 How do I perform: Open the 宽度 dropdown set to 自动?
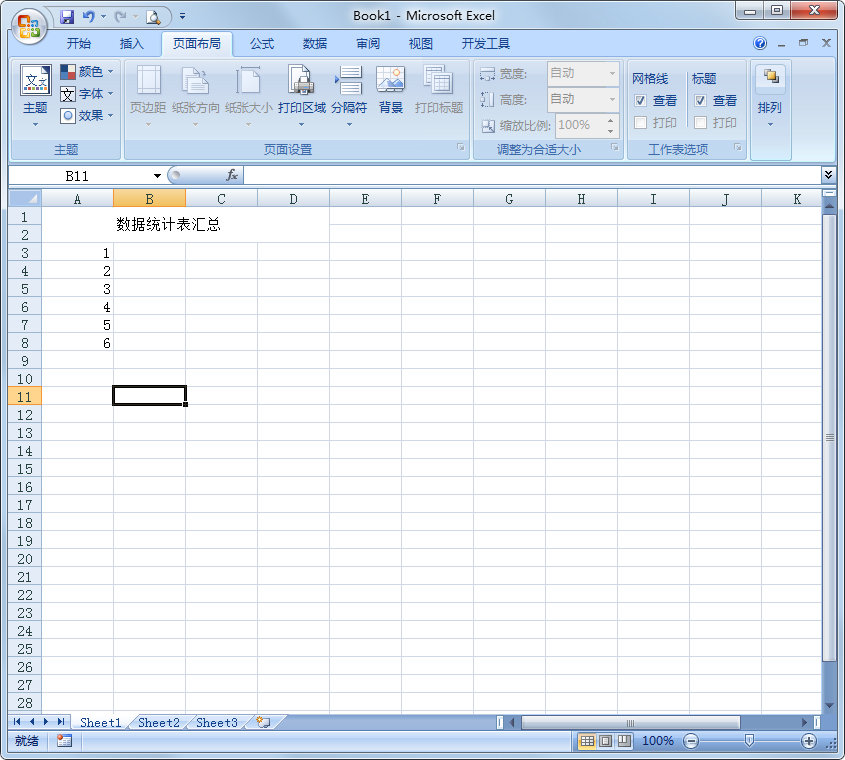tap(613, 73)
